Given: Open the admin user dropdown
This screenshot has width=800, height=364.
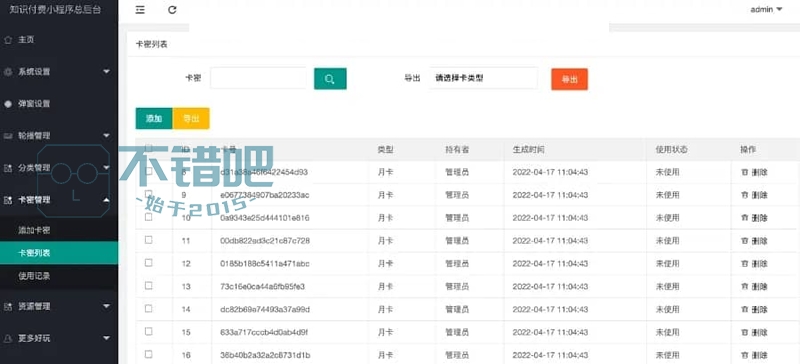Looking at the screenshot, I should (x=766, y=9).
